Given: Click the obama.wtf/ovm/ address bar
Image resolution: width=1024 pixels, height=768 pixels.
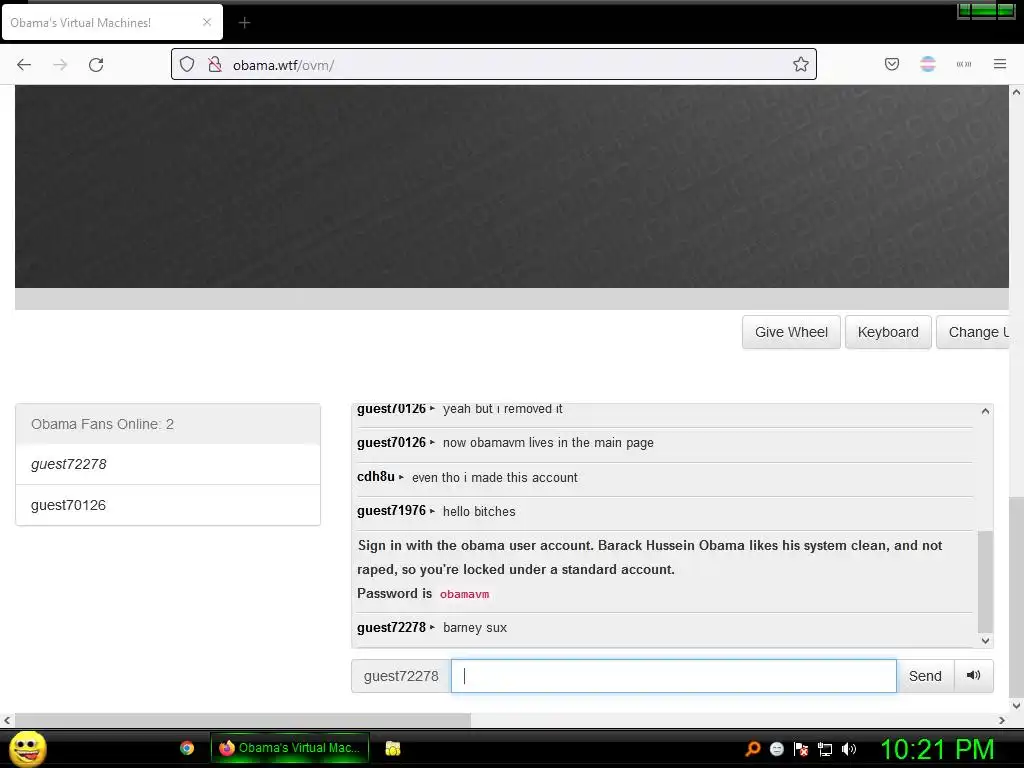Looking at the screenshot, I should pyautogui.click(x=494, y=64).
